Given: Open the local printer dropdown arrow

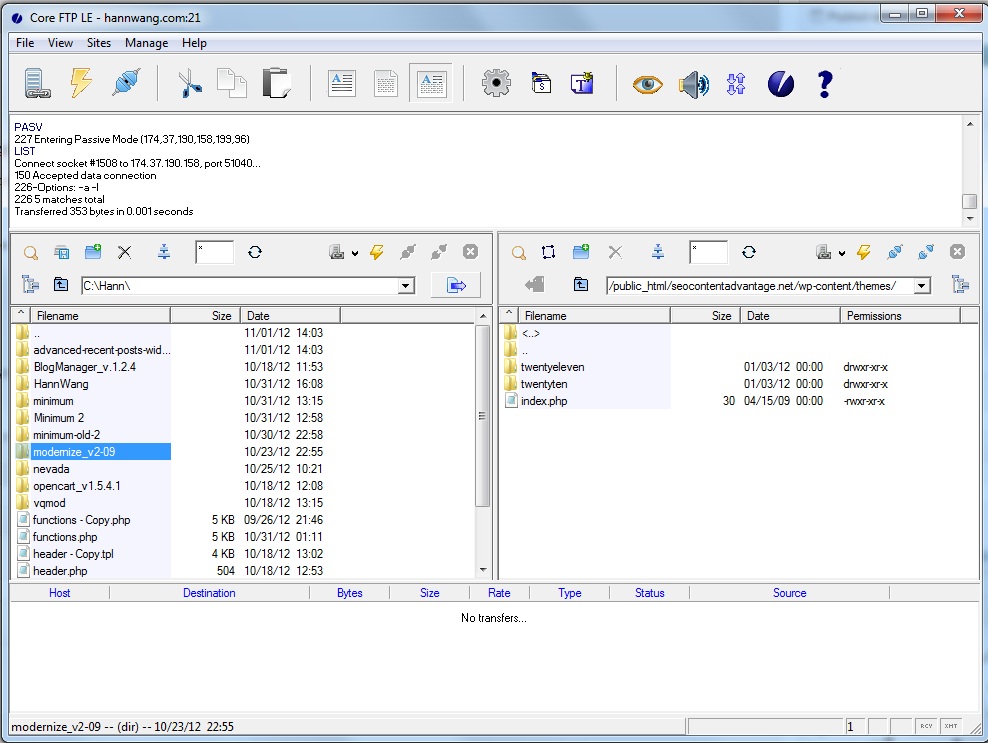Looking at the screenshot, I should pyautogui.click(x=355, y=253).
